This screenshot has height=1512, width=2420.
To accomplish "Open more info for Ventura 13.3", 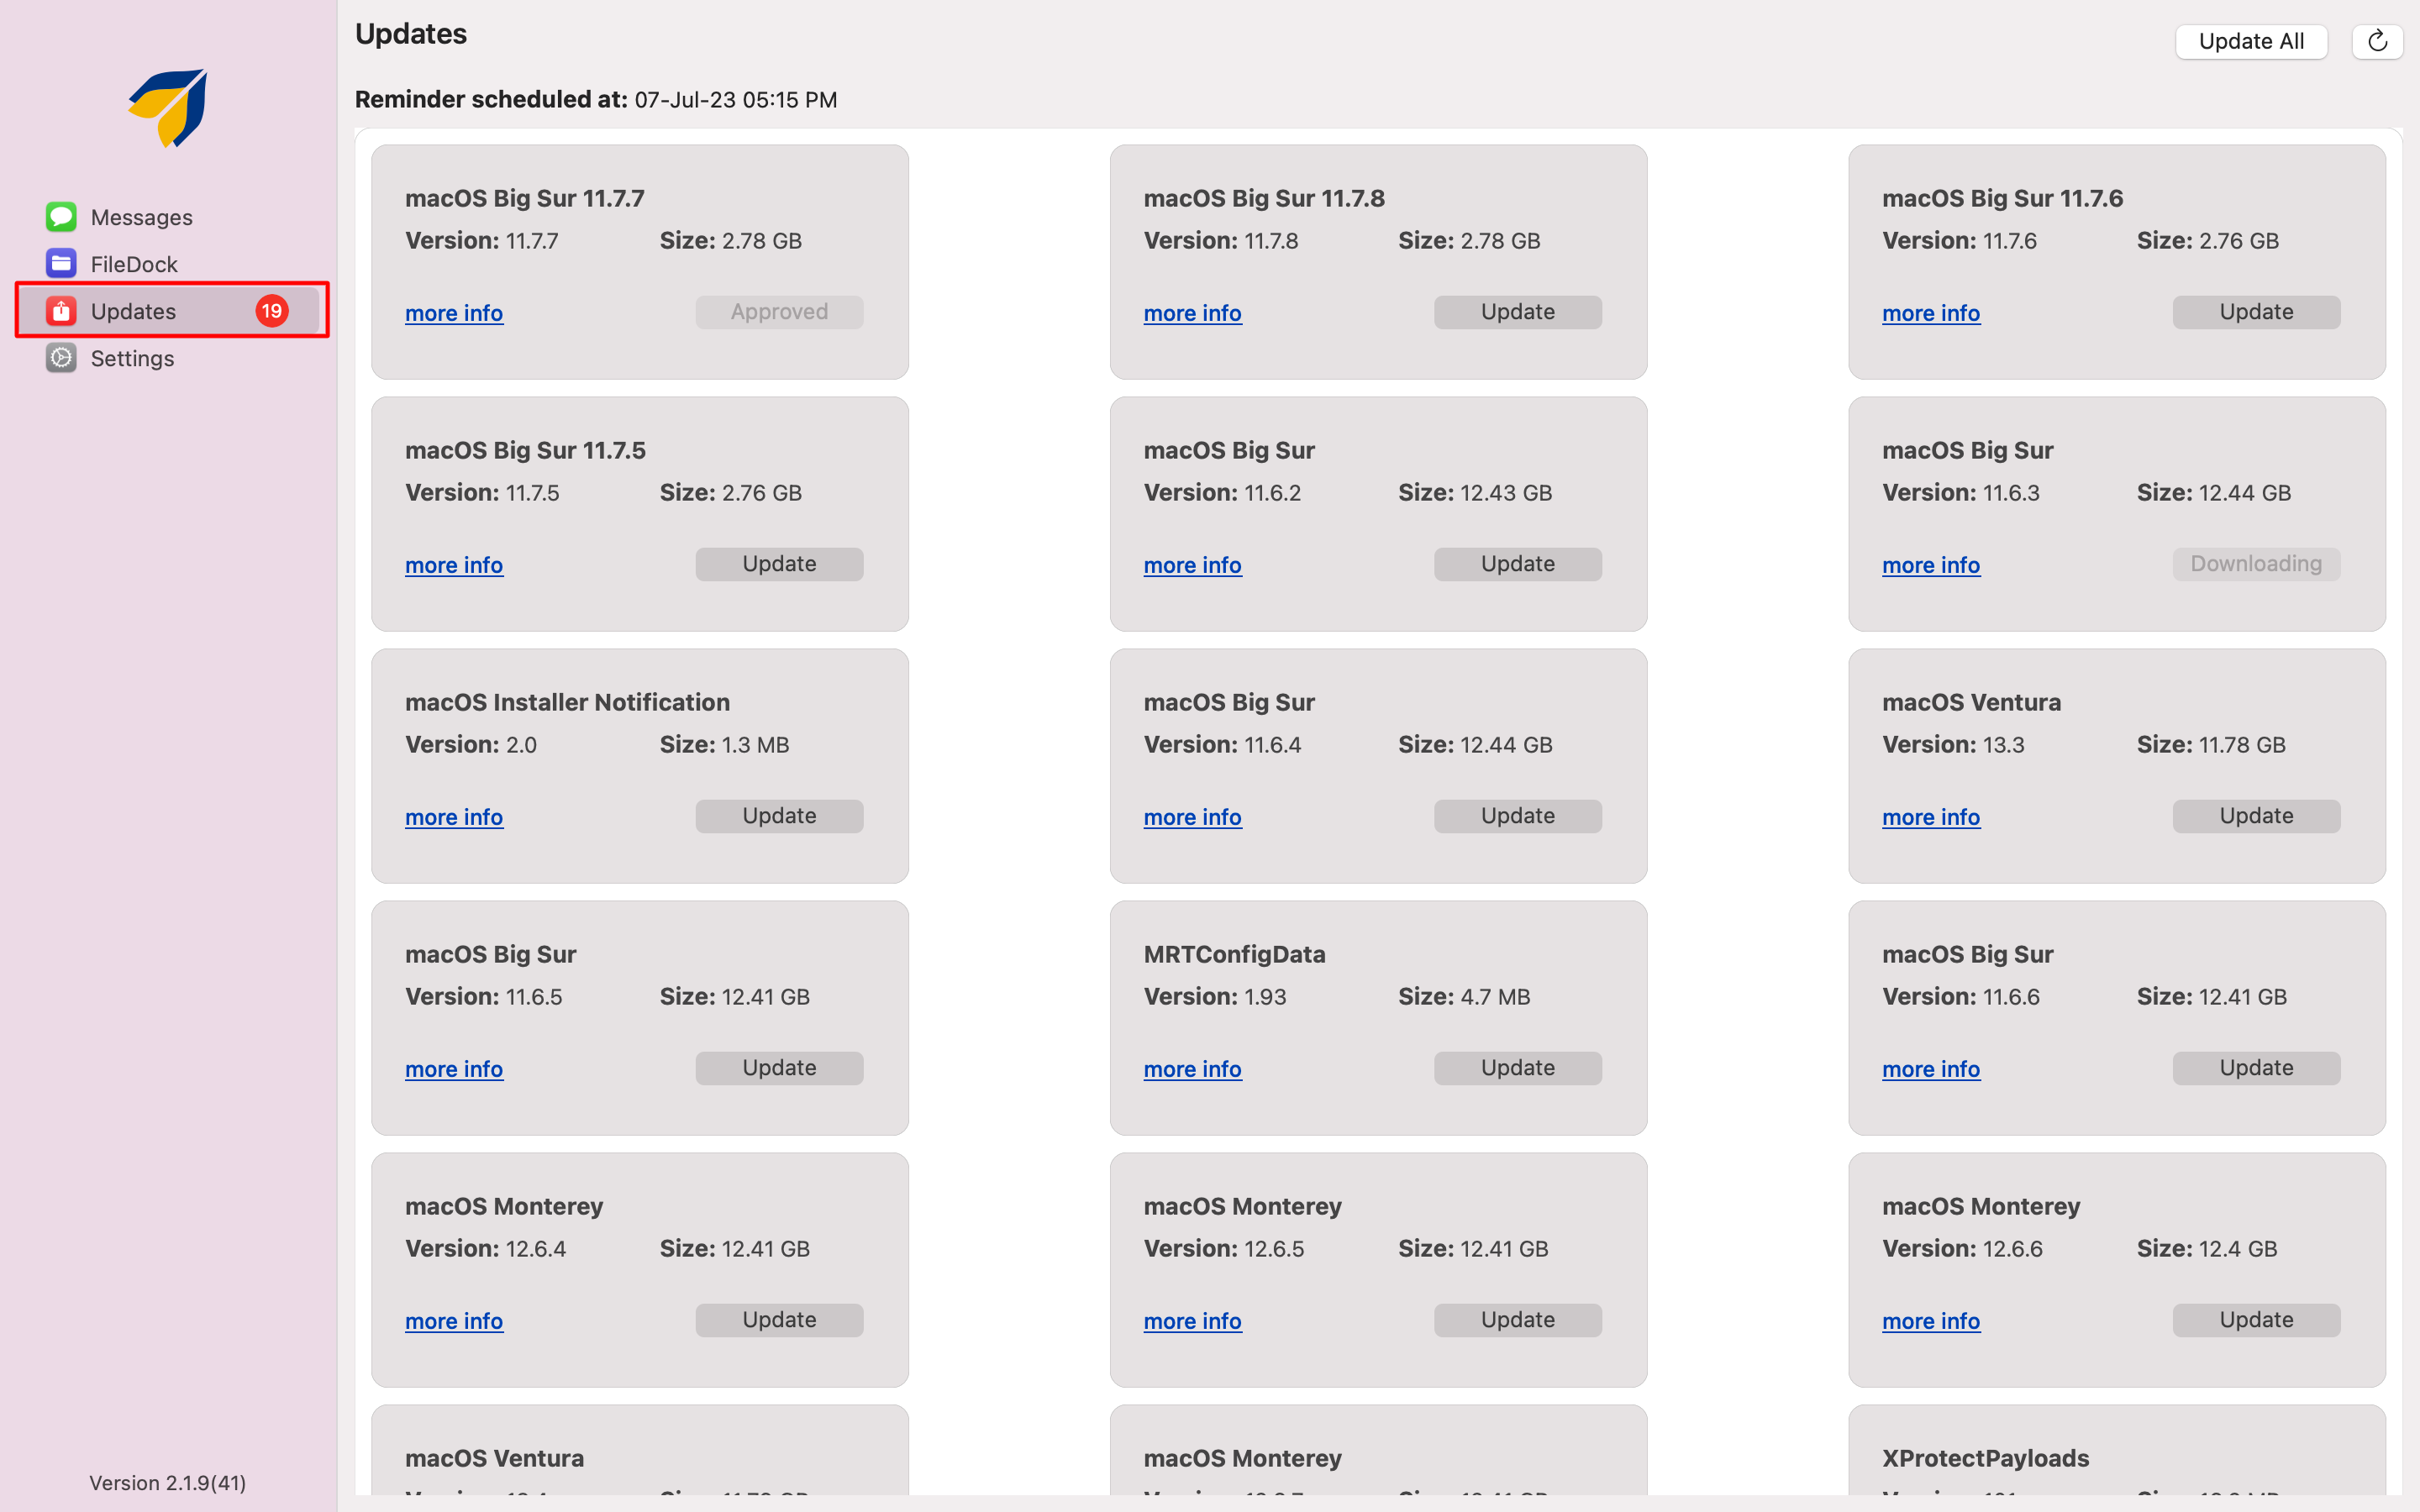I will (x=1931, y=817).
